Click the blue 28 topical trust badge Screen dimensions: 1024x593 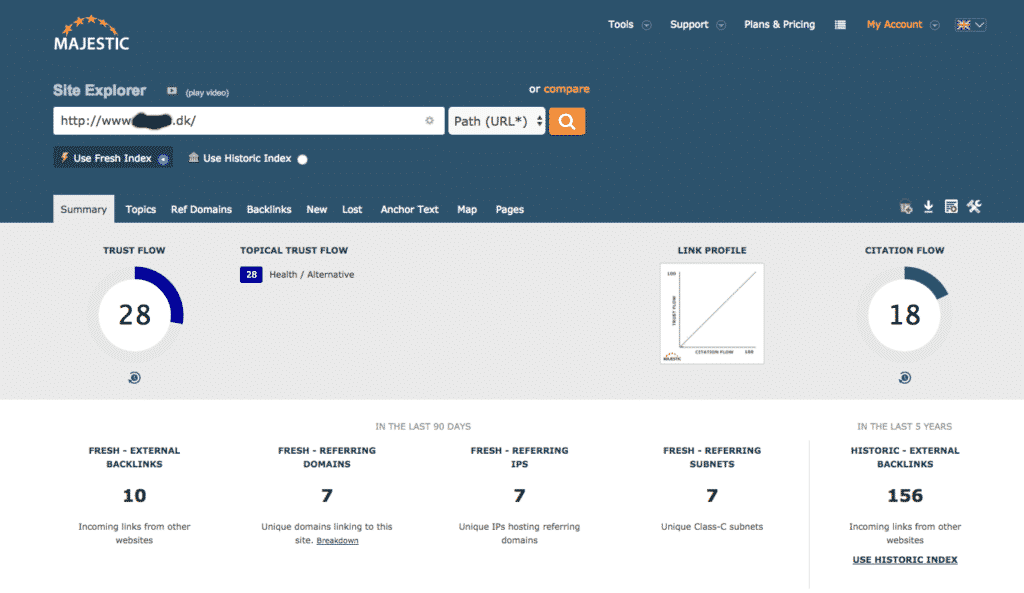(251, 275)
